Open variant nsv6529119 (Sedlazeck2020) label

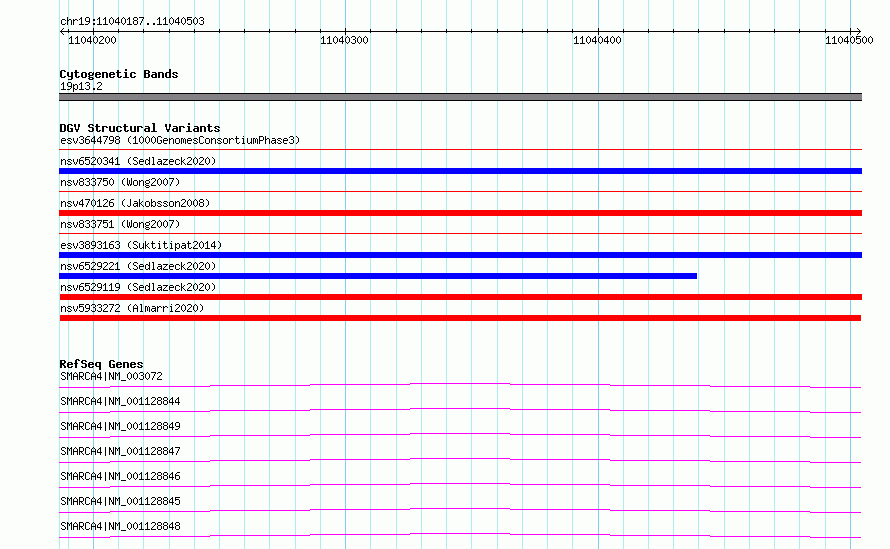(x=138, y=287)
